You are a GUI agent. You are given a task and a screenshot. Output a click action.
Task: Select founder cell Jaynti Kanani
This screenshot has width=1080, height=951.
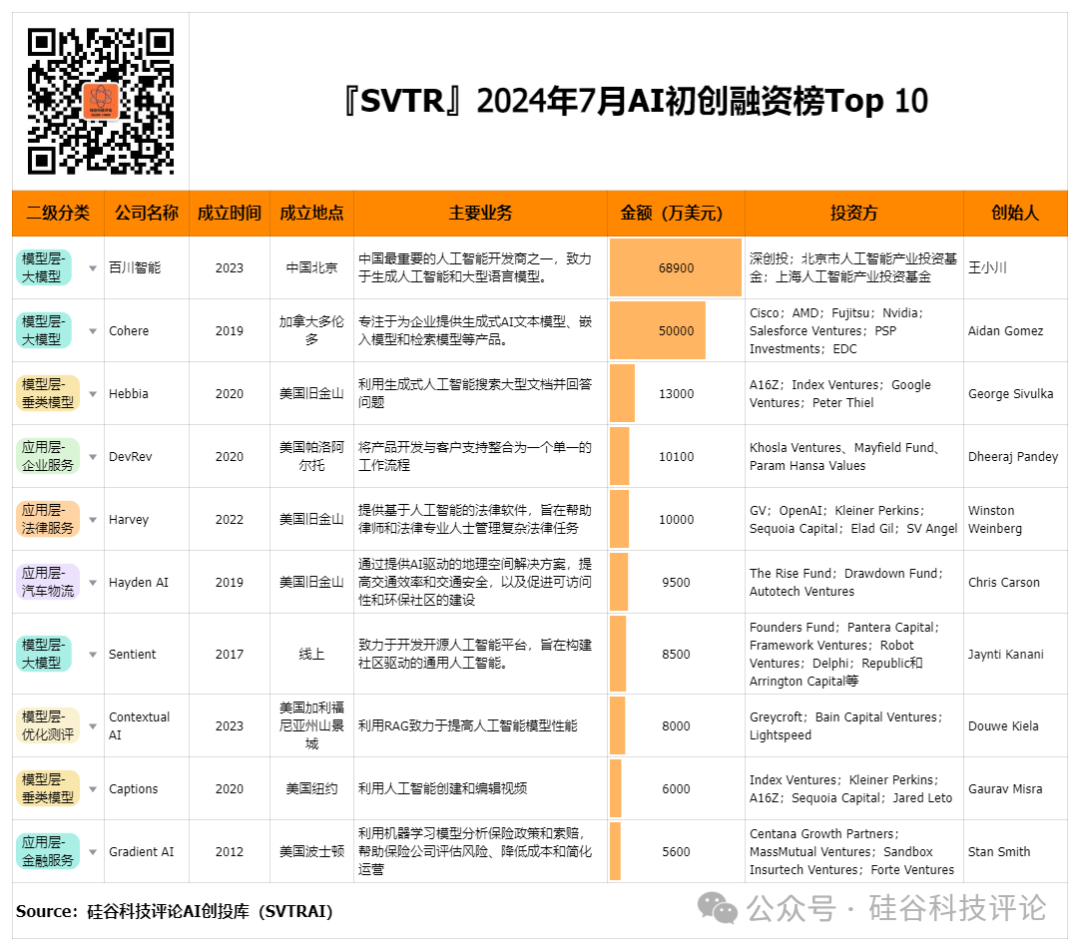click(1015, 654)
